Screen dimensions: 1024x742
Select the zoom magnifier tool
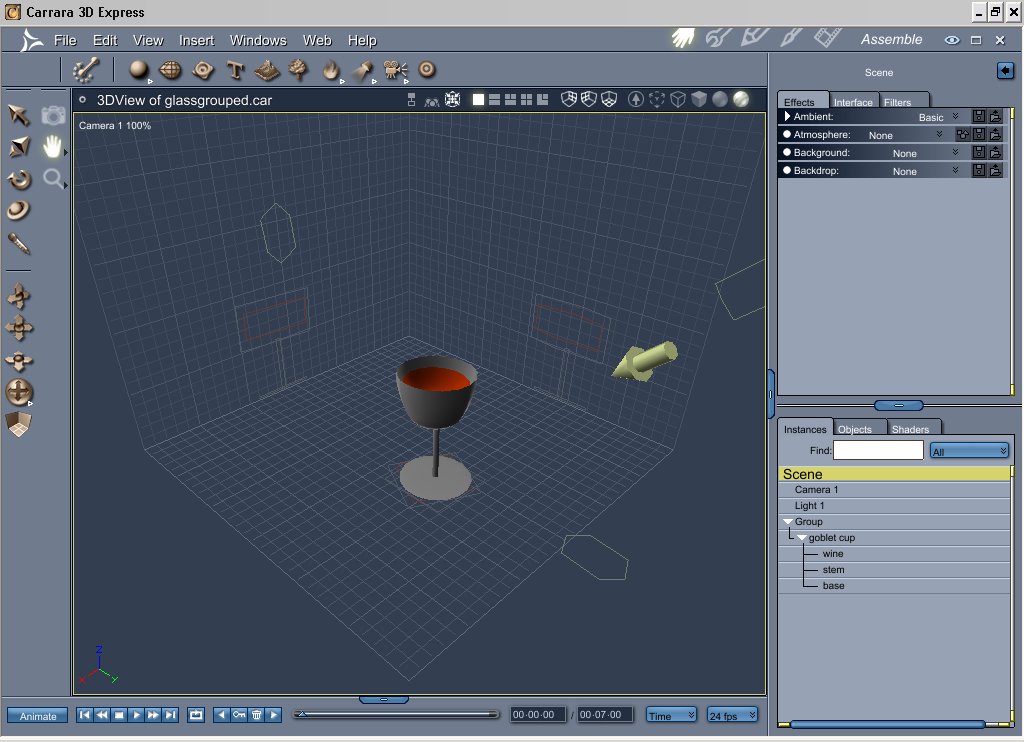(x=52, y=179)
